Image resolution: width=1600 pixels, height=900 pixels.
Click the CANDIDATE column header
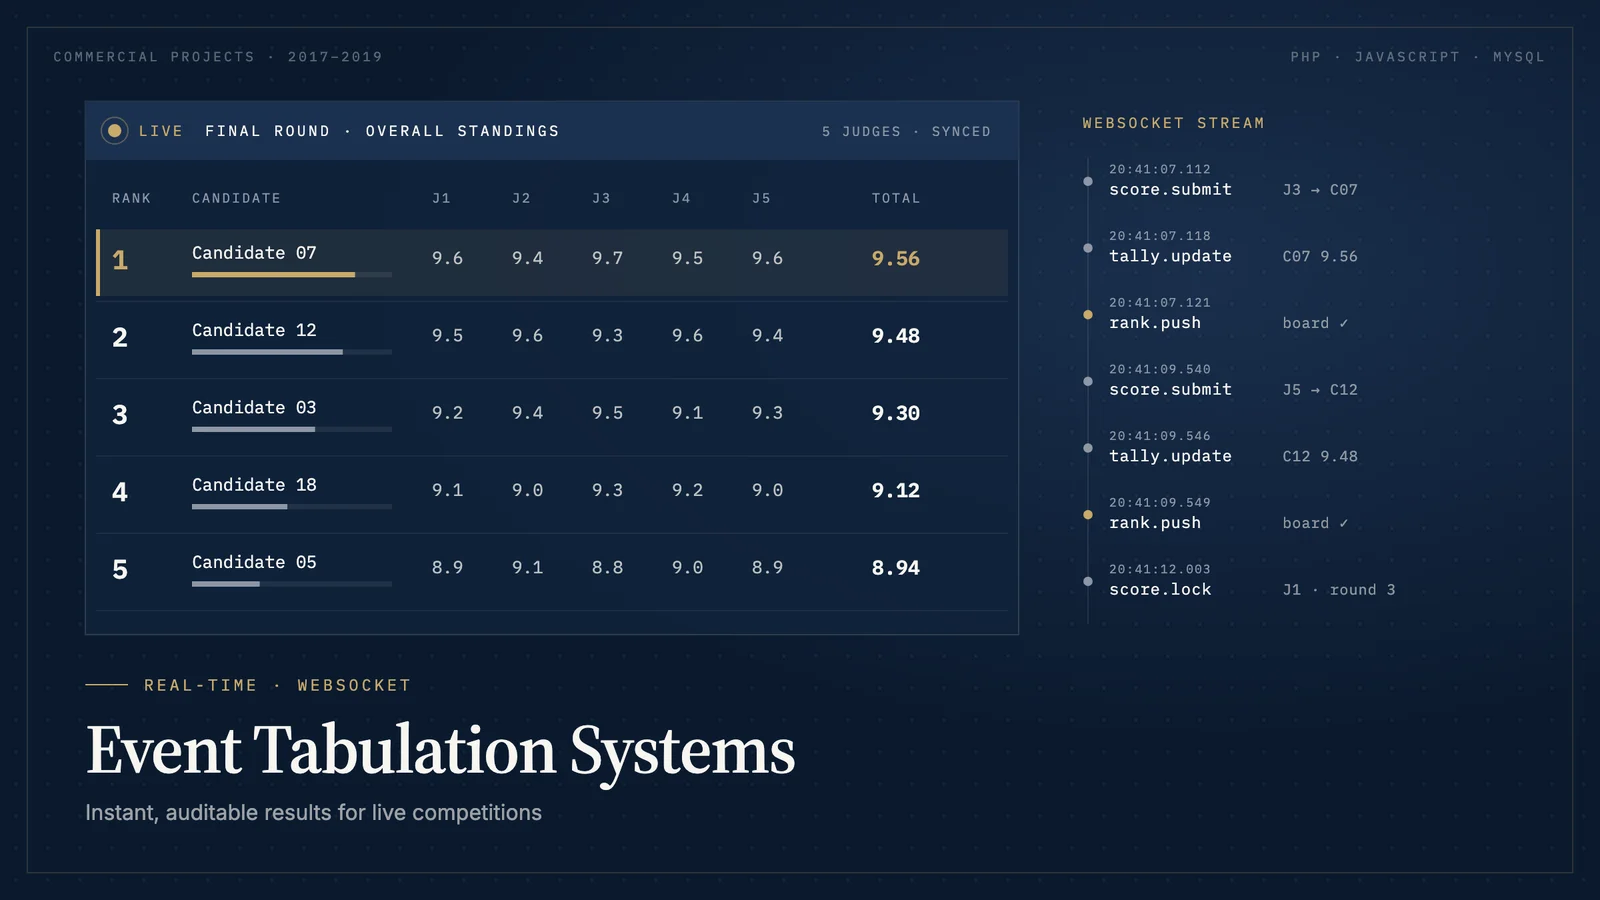tap(236, 198)
